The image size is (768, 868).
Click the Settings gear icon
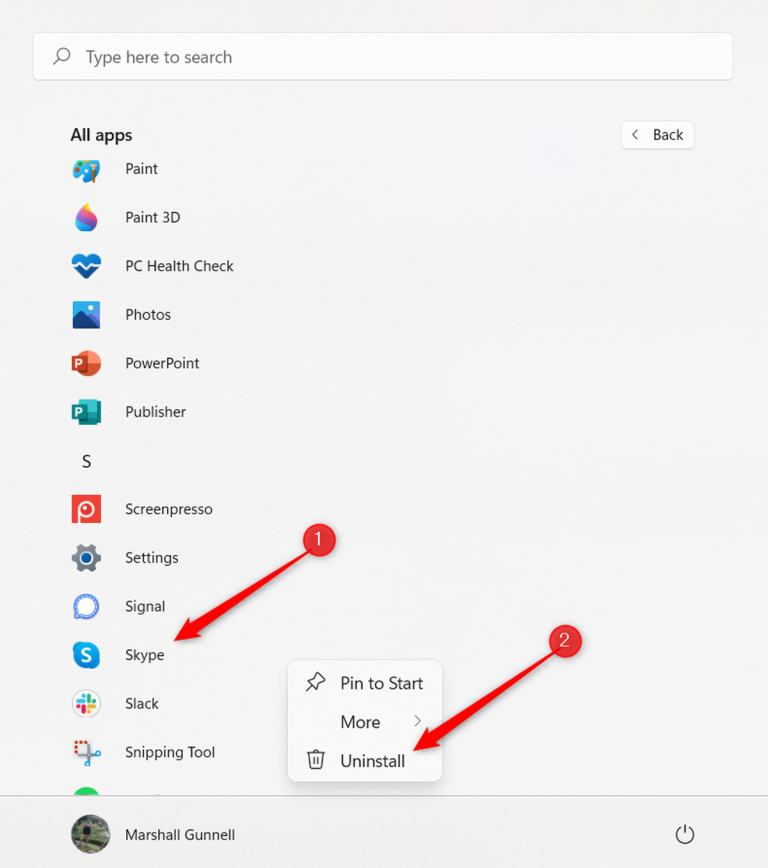86,558
